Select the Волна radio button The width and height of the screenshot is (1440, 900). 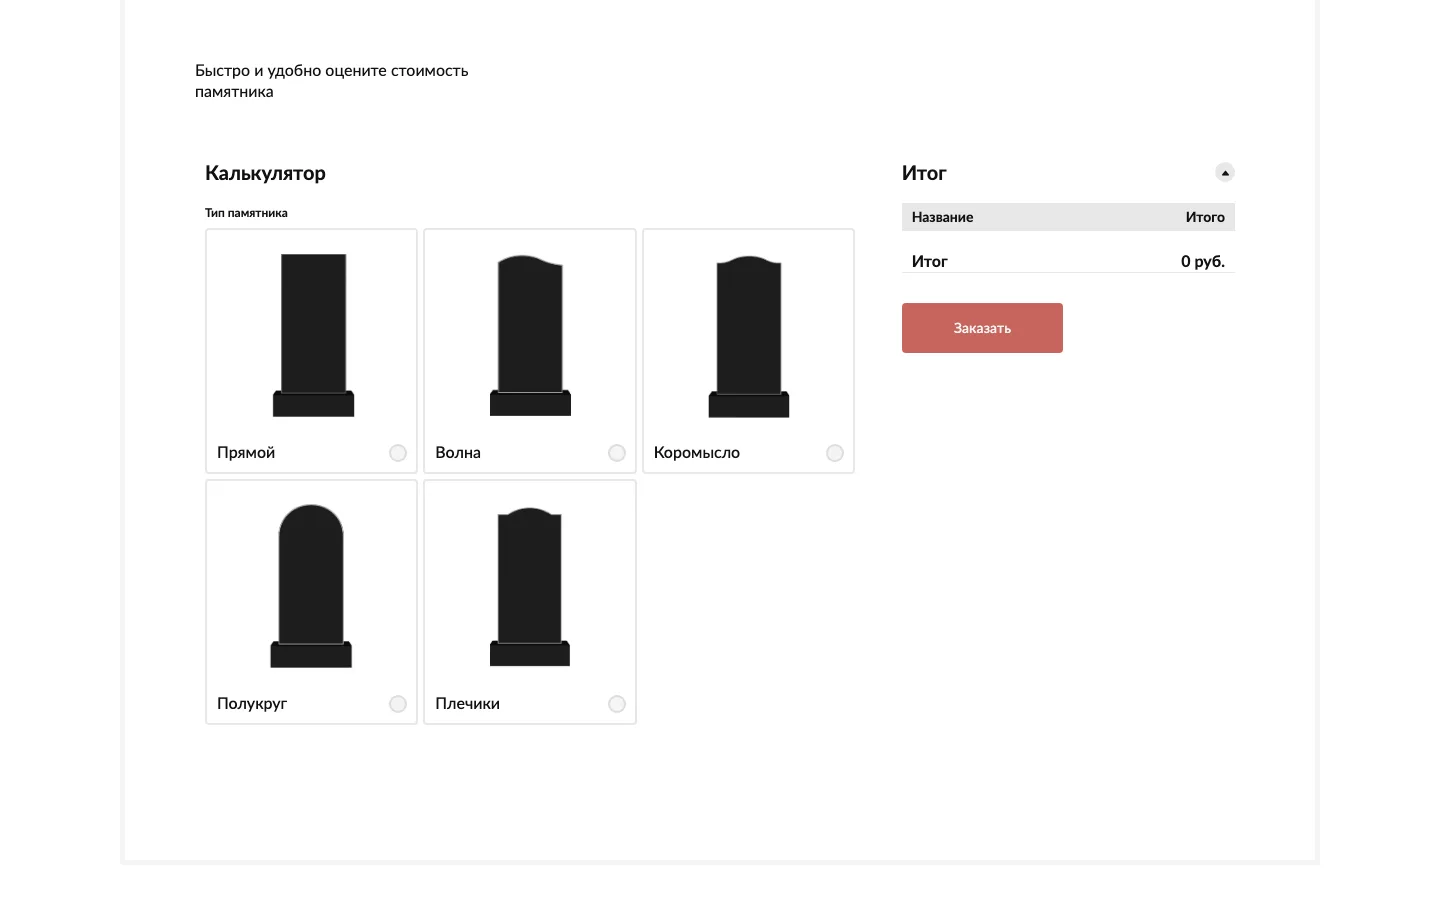point(617,453)
